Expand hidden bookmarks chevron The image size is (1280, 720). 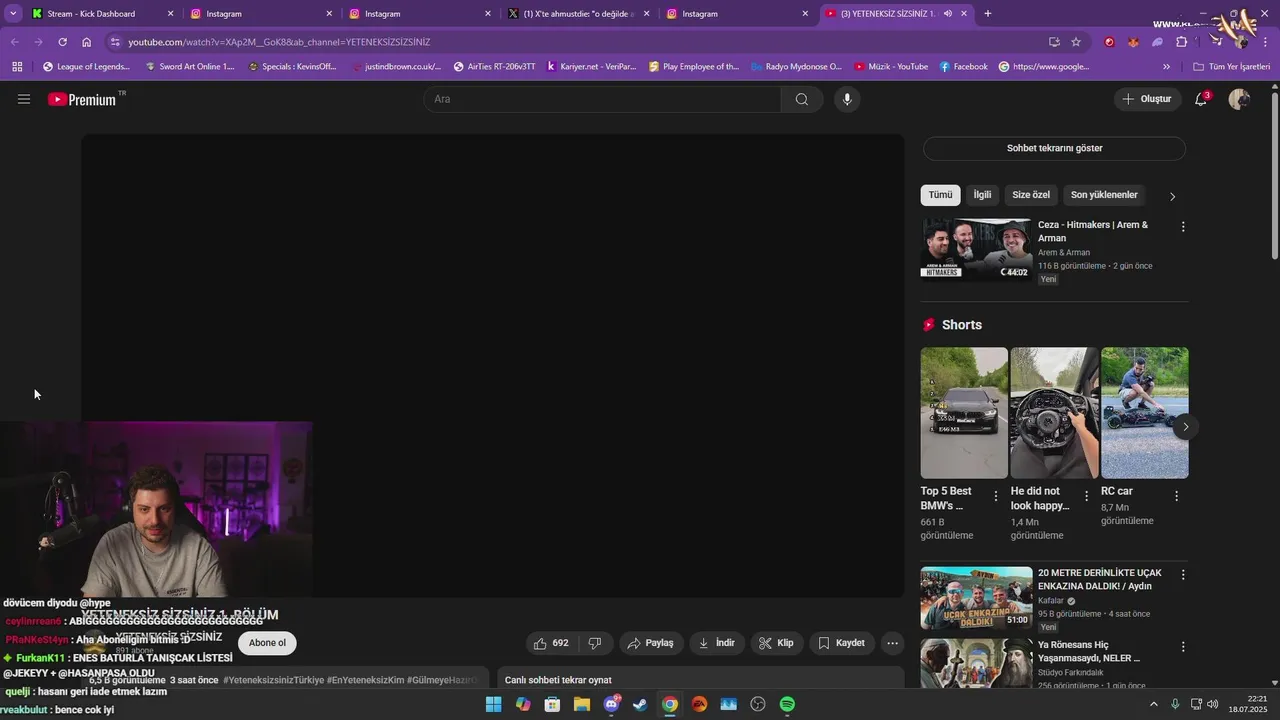pos(1166,67)
